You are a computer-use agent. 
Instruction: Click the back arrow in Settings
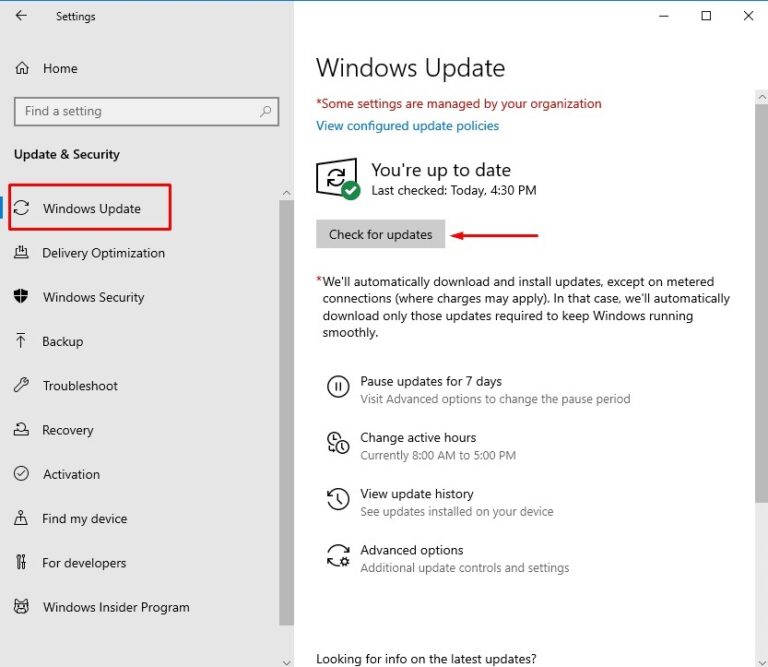click(21, 16)
